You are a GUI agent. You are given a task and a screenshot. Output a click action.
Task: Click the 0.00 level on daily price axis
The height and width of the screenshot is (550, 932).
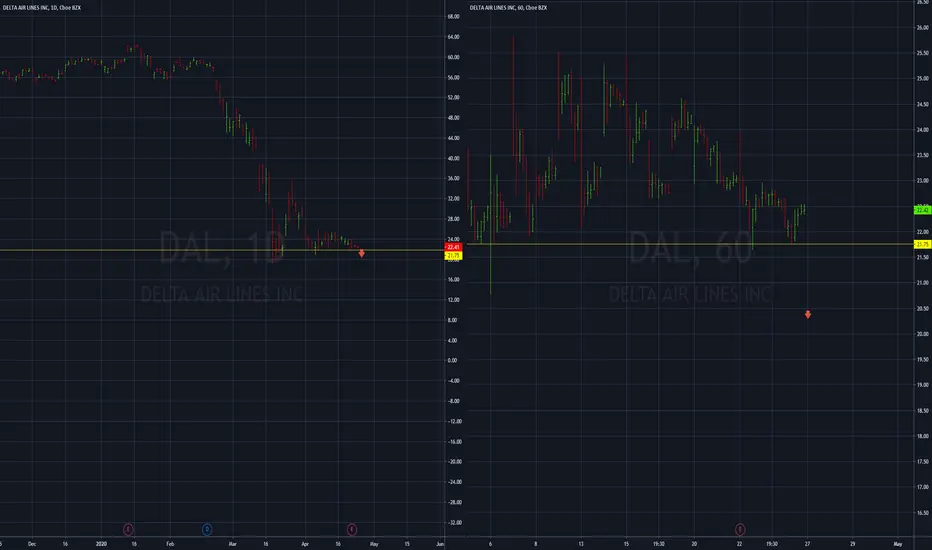[452, 360]
